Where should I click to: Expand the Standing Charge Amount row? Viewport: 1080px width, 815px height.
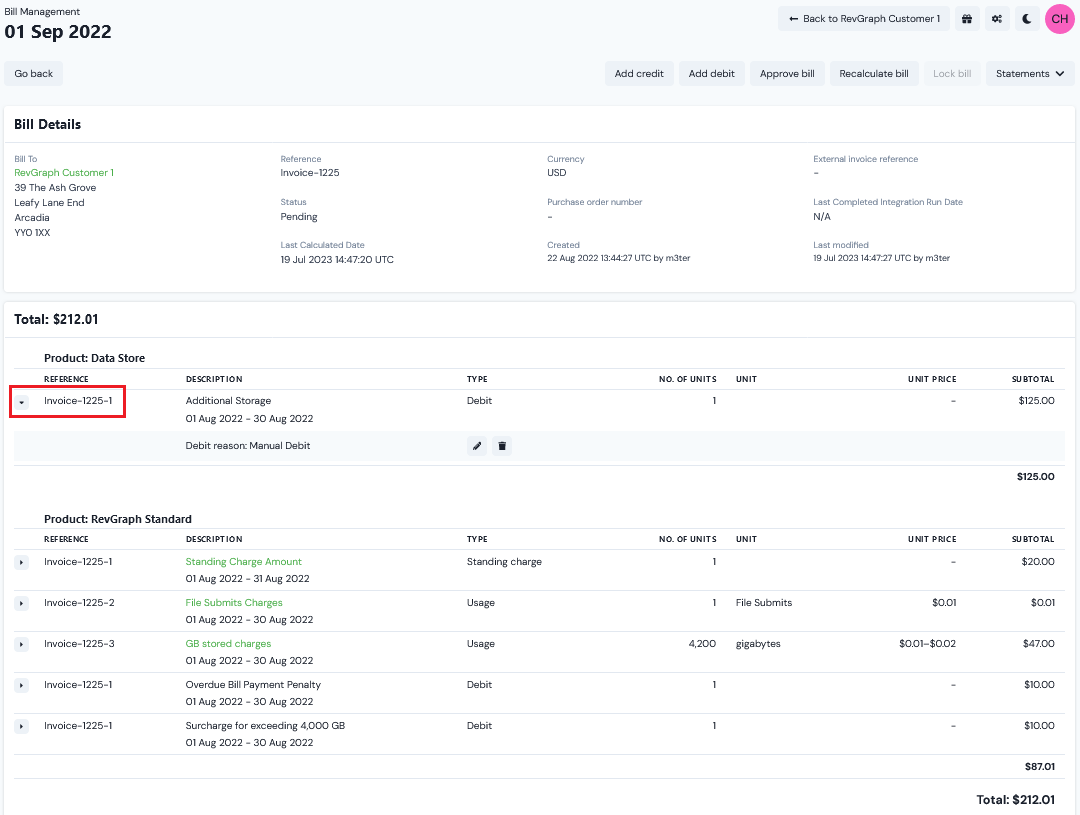(x=21, y=562)
